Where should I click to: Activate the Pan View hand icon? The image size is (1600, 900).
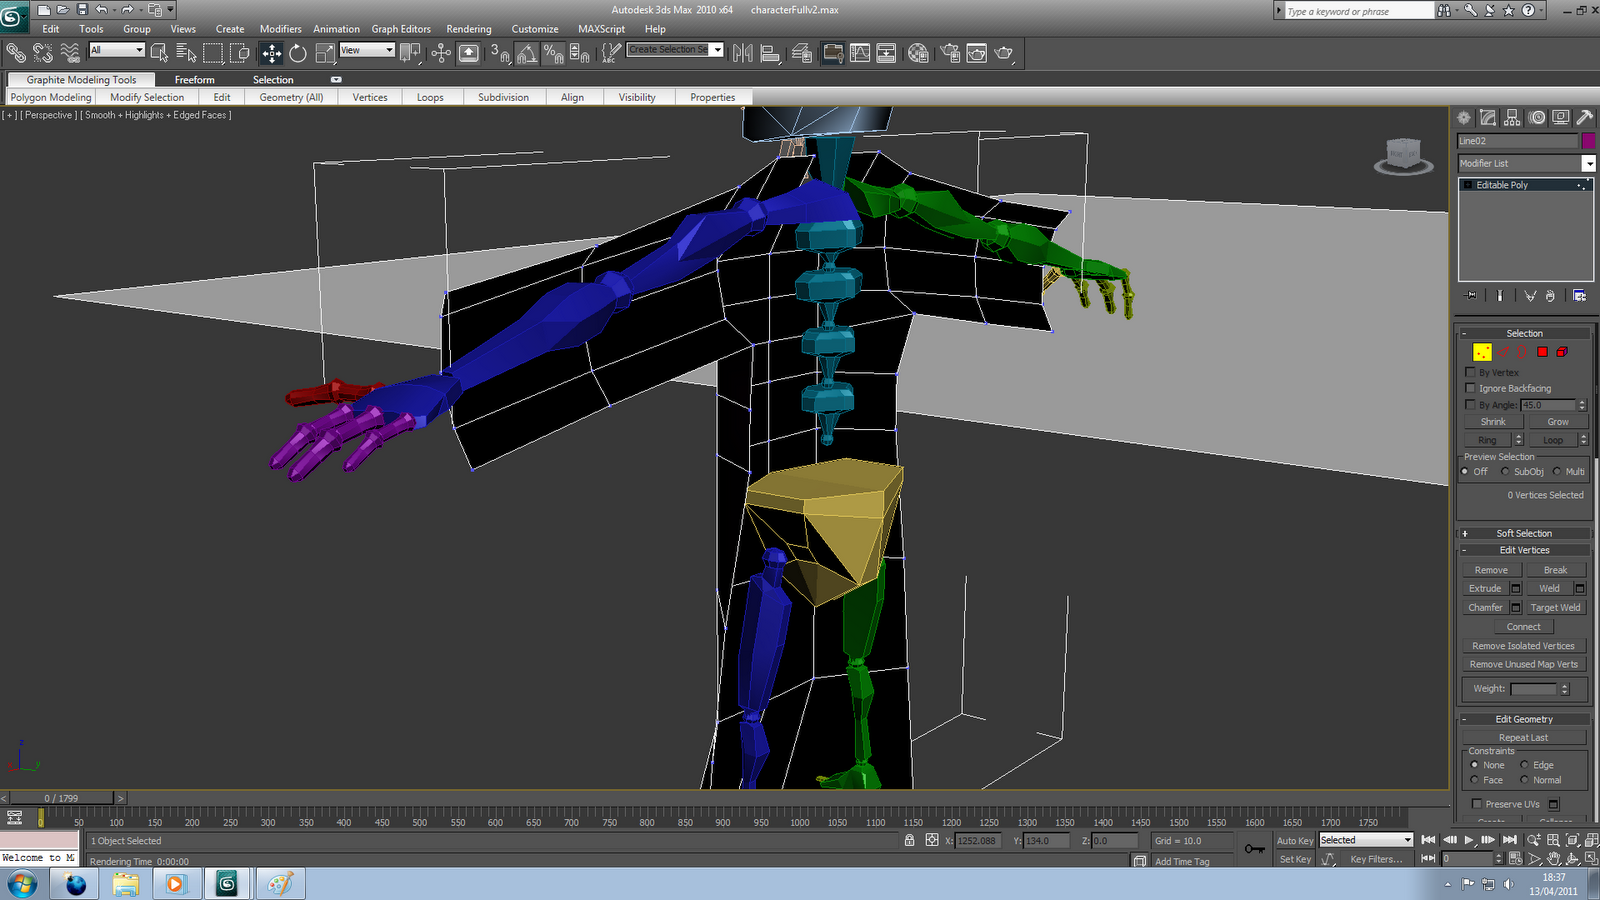click(1554, 859)
